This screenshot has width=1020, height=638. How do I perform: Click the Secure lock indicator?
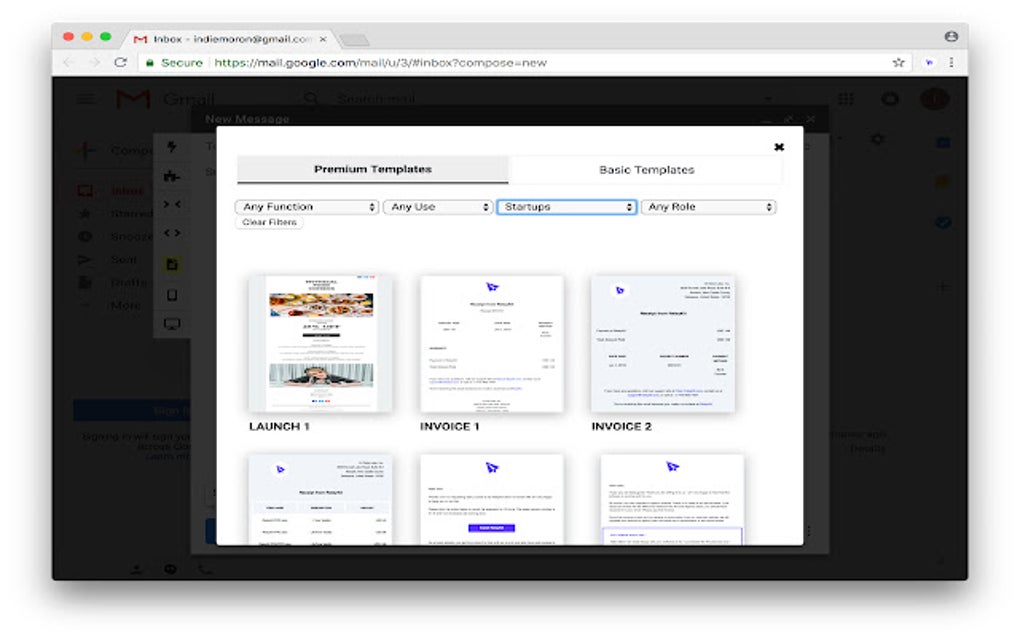click(x=174, y=62)
